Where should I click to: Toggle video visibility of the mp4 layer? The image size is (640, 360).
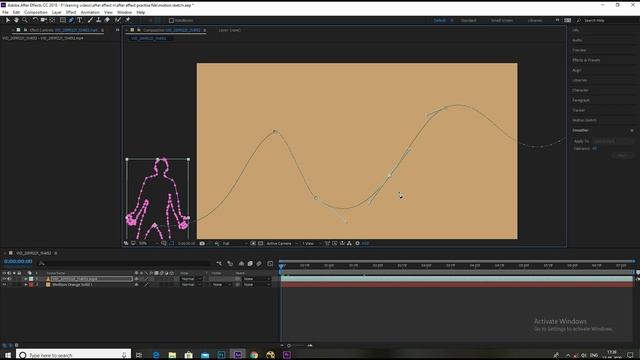[4, 279]
